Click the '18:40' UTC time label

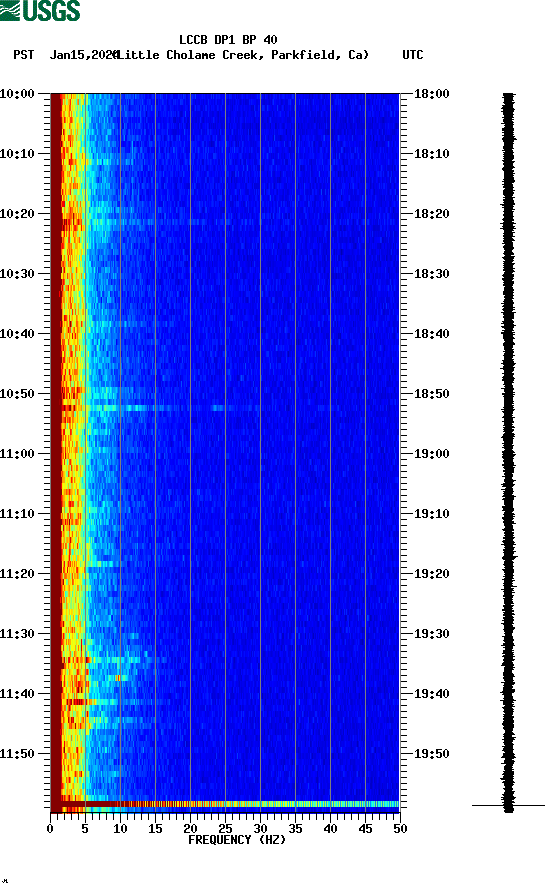coord(432,333)
